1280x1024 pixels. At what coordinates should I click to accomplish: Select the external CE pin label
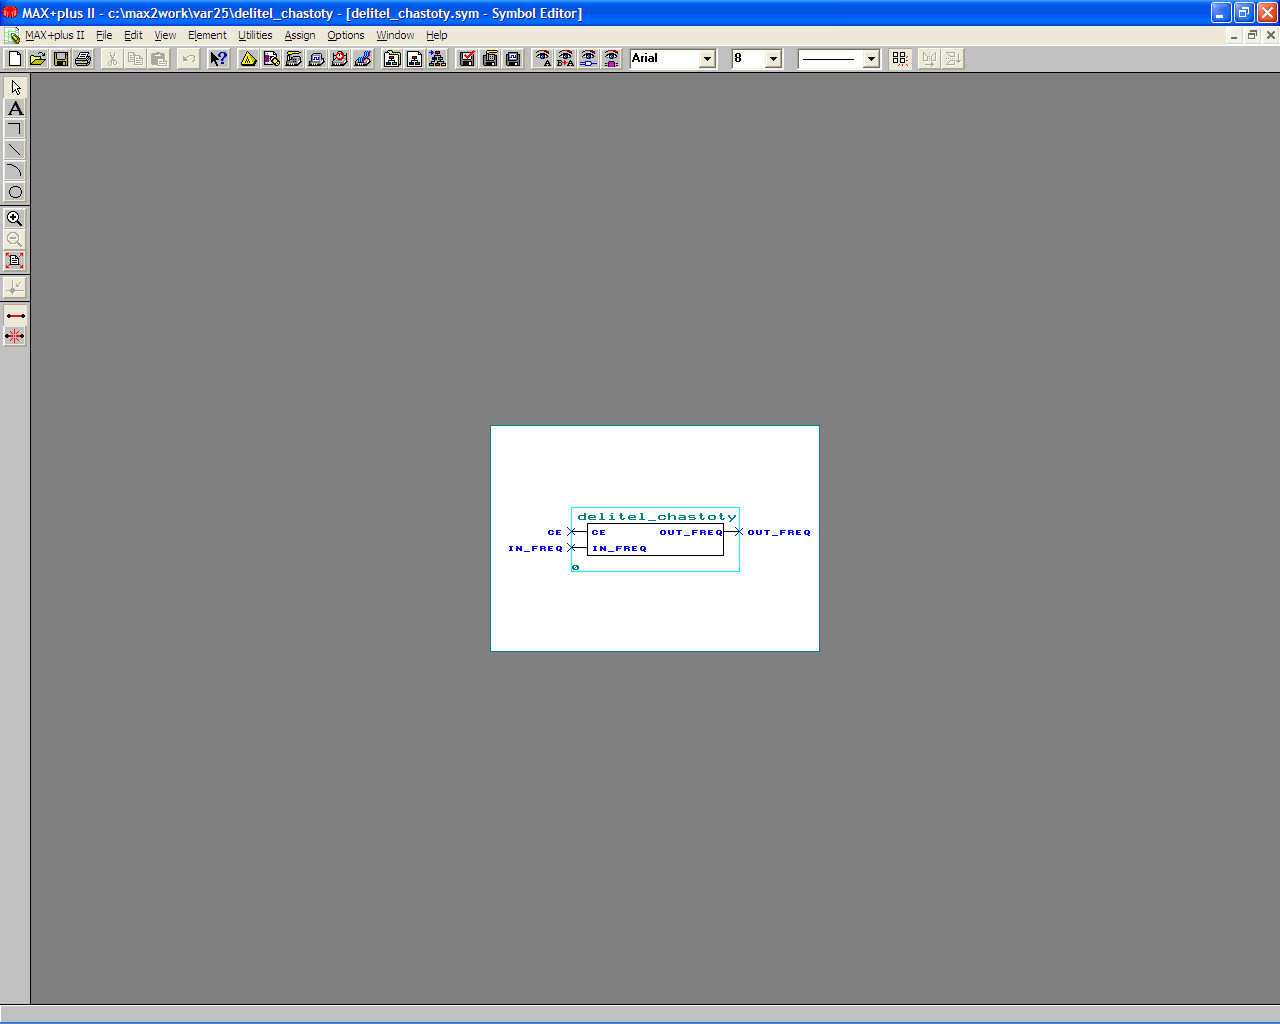click(554, 532)
